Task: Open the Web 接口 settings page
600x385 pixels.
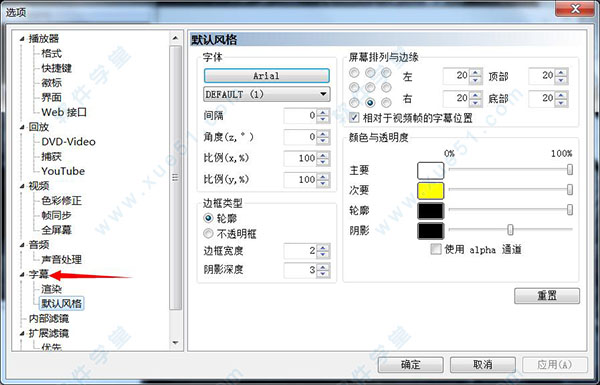Action: [64, 112]
